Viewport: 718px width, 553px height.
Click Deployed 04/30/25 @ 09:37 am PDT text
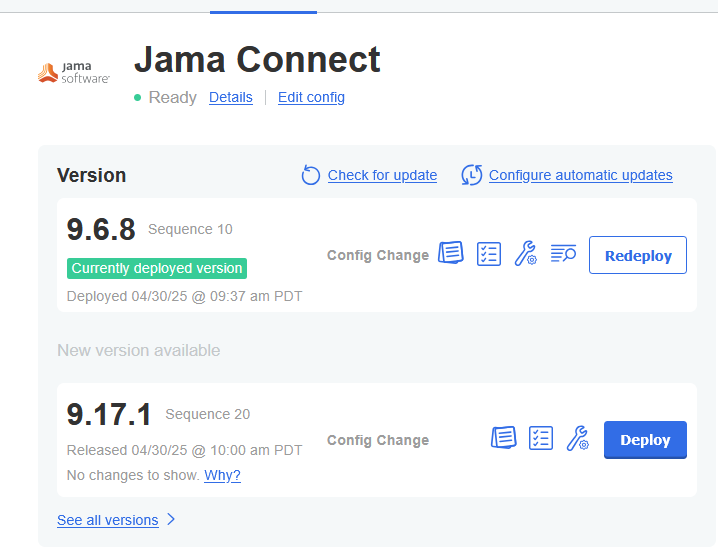click(185, 296)
